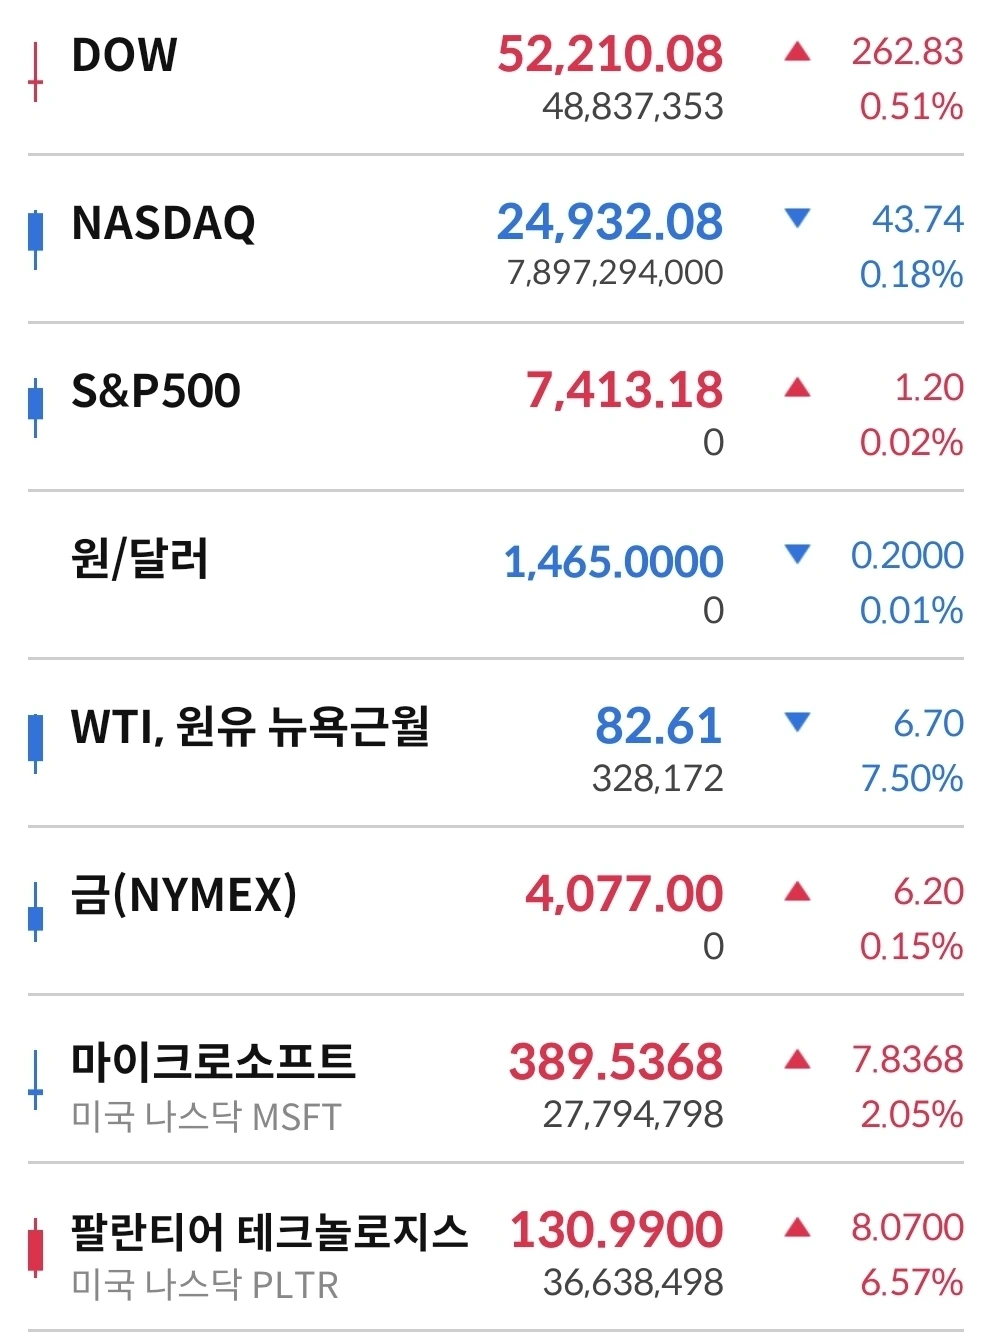
Task: Tap the S&P500 candlestick icon
Action: click(36, 407)
